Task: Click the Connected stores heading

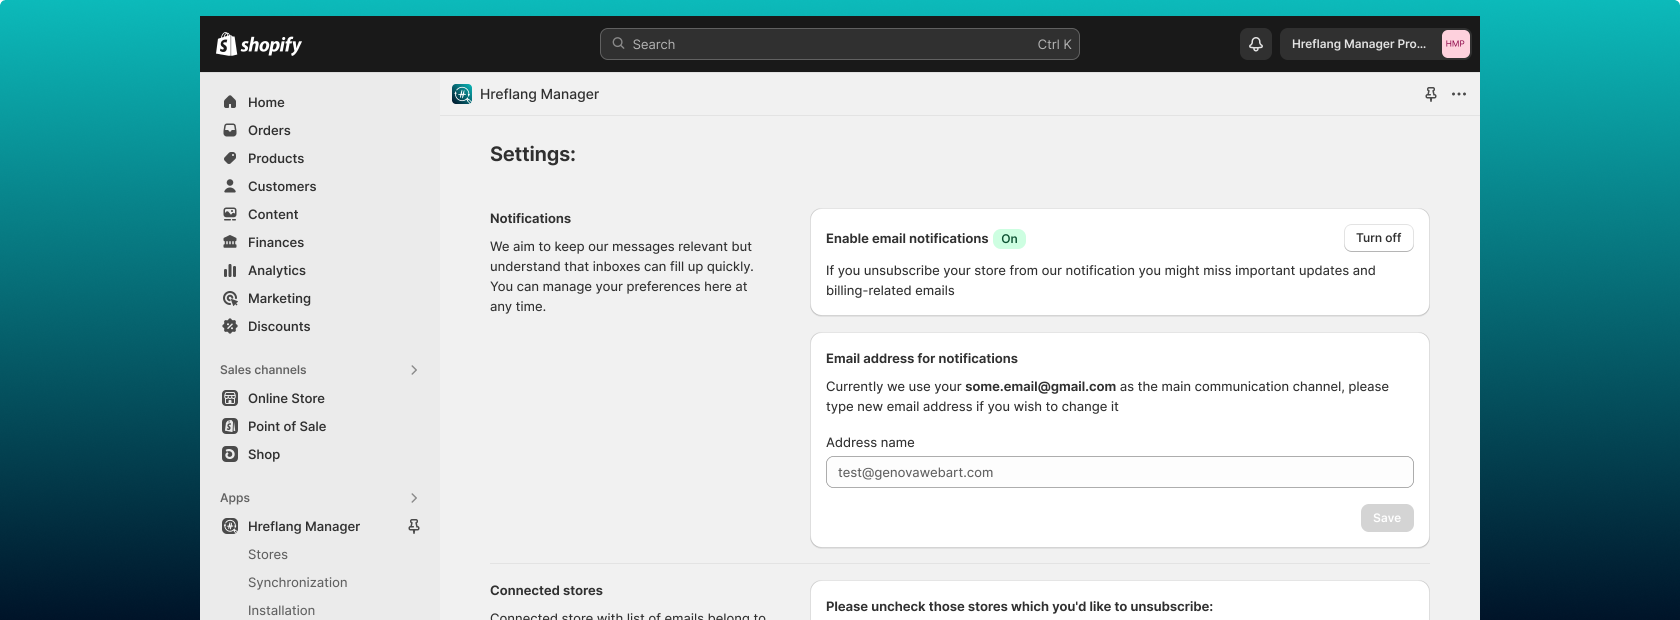Action: tap(546, 590)
